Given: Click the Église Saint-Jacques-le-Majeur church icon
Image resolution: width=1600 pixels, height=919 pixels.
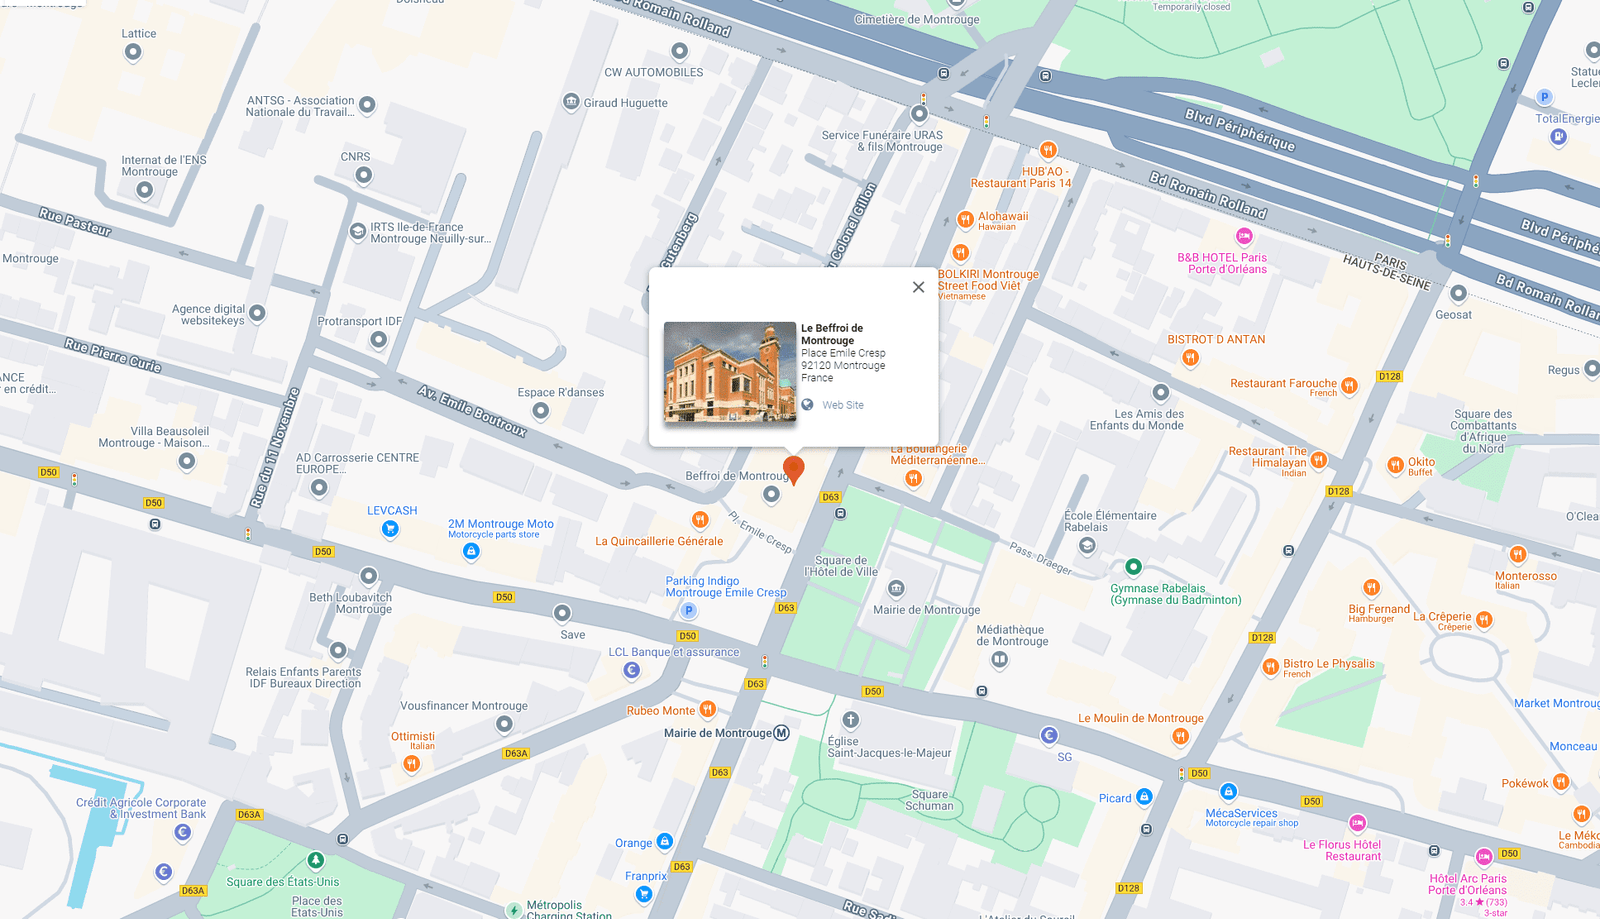Looking at the screenshot, I should 851,720.
